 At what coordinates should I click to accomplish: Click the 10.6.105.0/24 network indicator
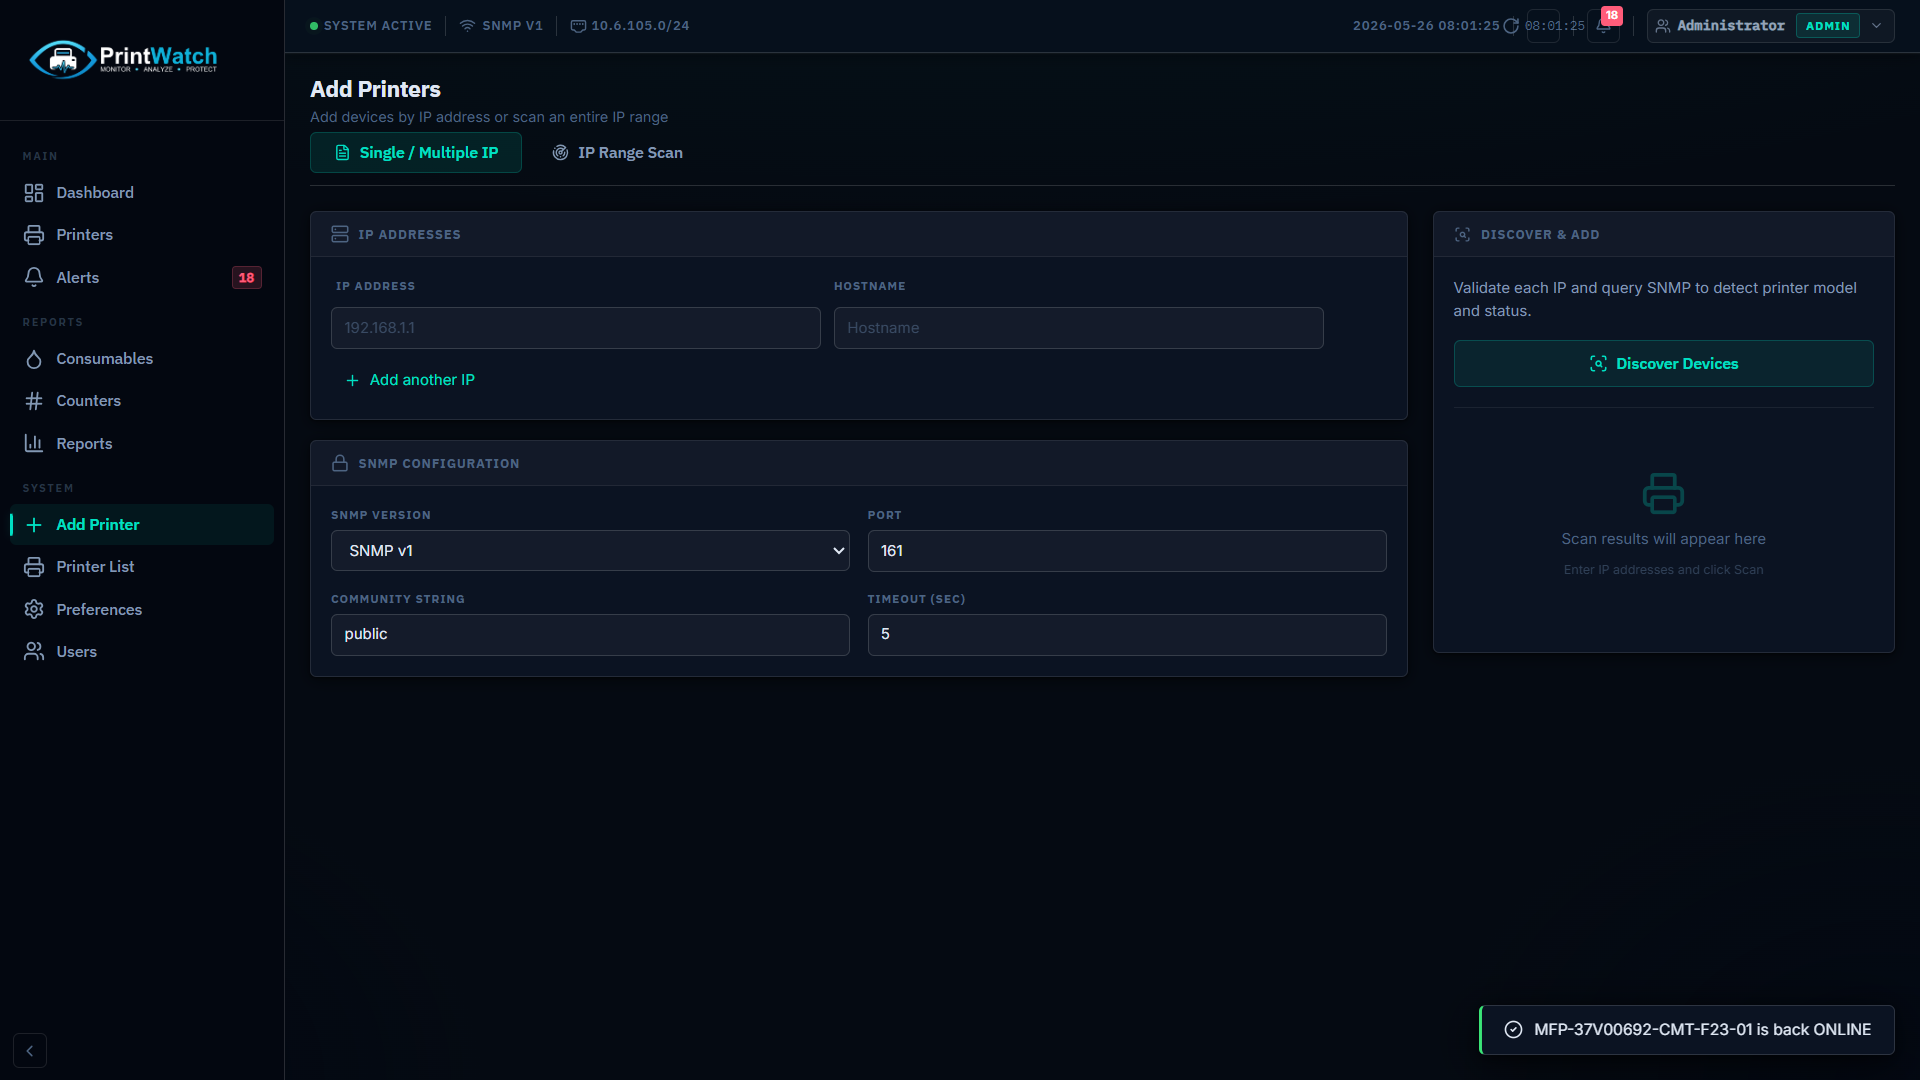[630, 26]
